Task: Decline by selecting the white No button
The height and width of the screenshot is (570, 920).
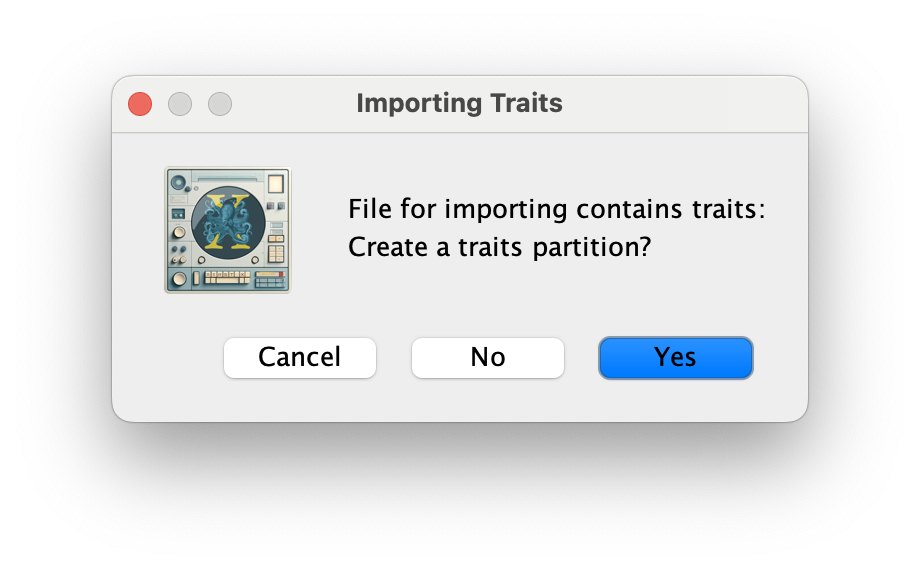Action: [x=488, y=357]
